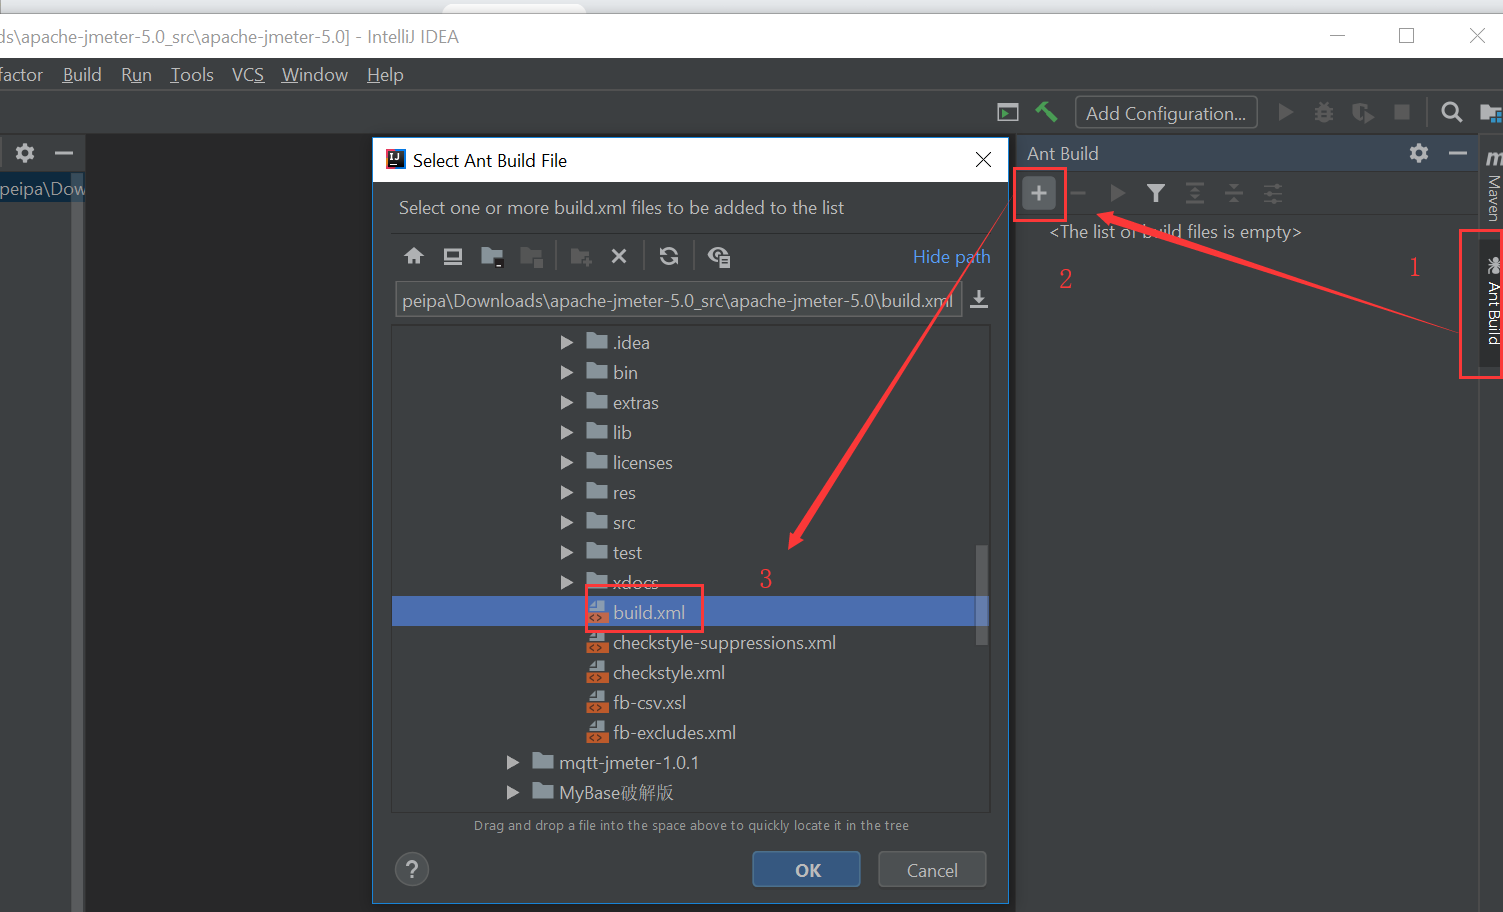Viewport: 1503px width, 912px height.
Task: Hide the Ant Build panel with minimize dash
Action: [x=1458, y=153]
